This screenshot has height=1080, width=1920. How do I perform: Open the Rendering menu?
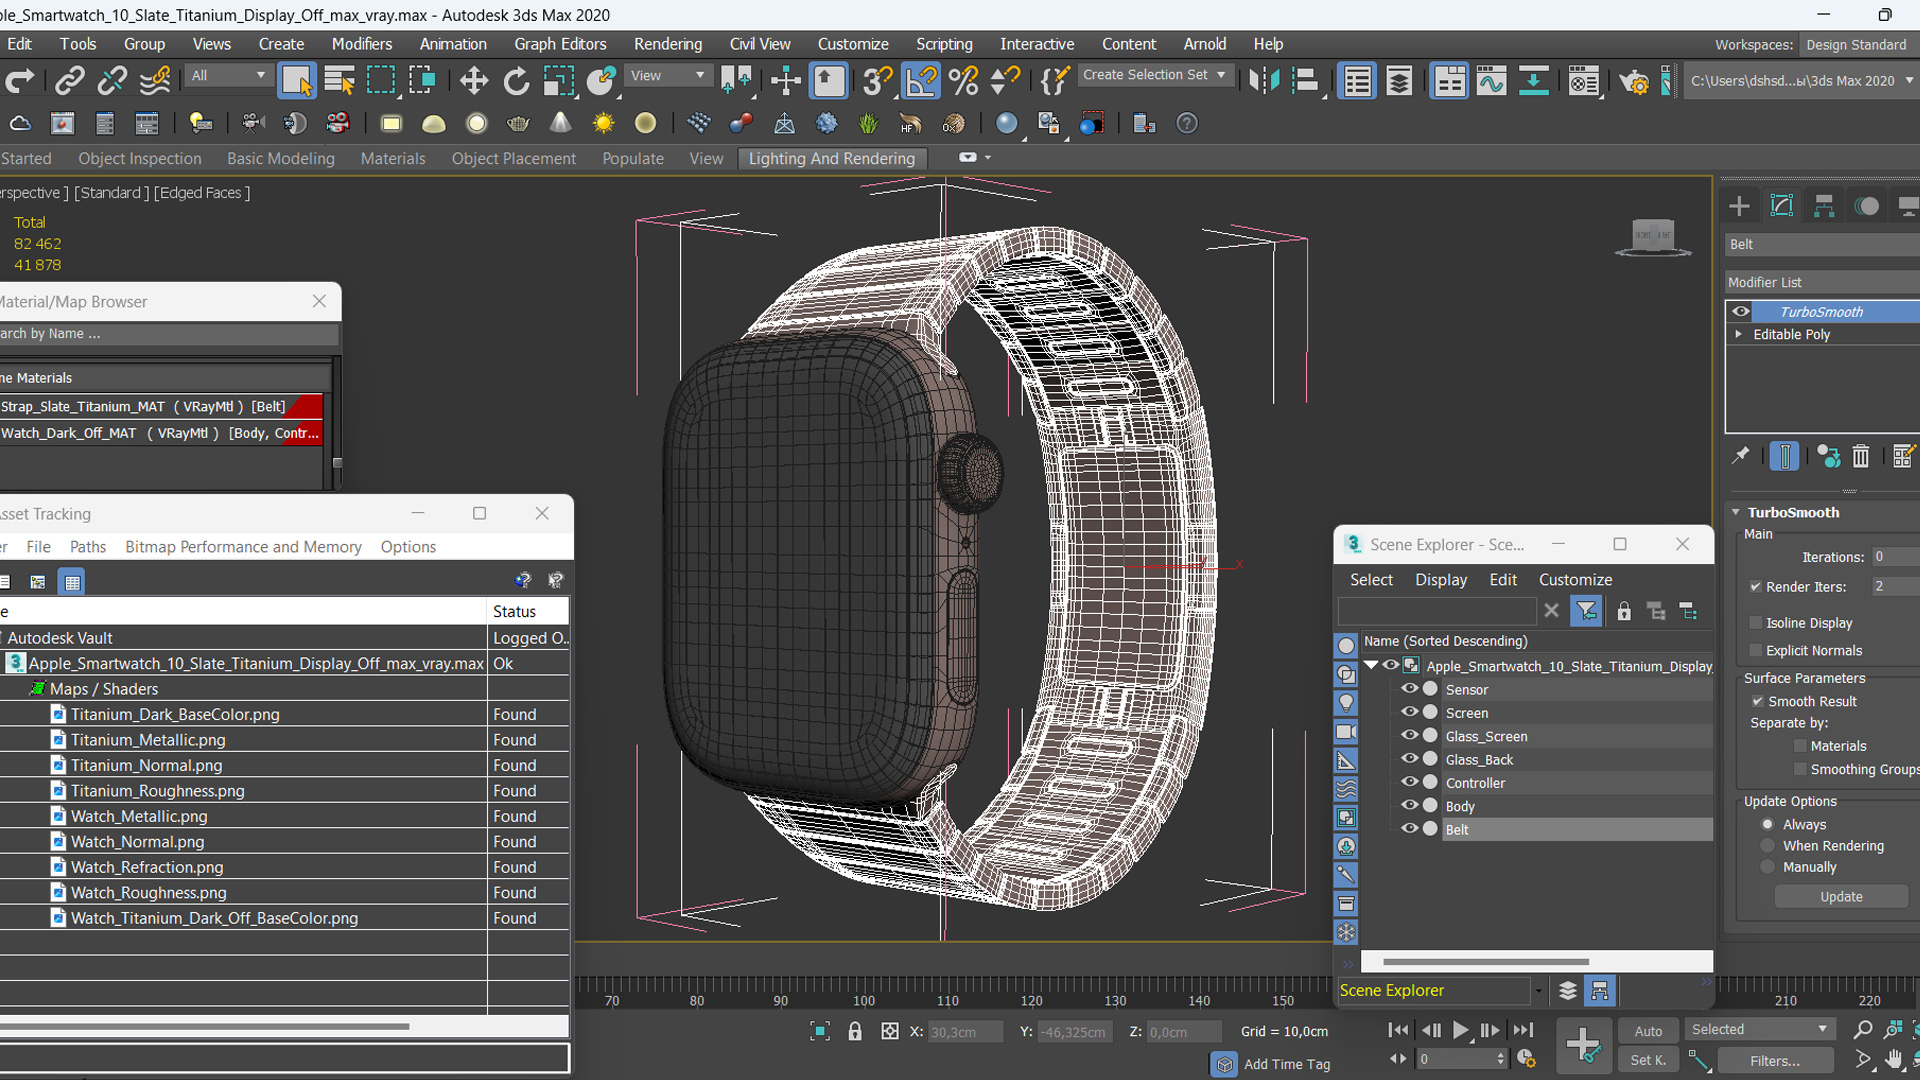click(x=668, y=44)
